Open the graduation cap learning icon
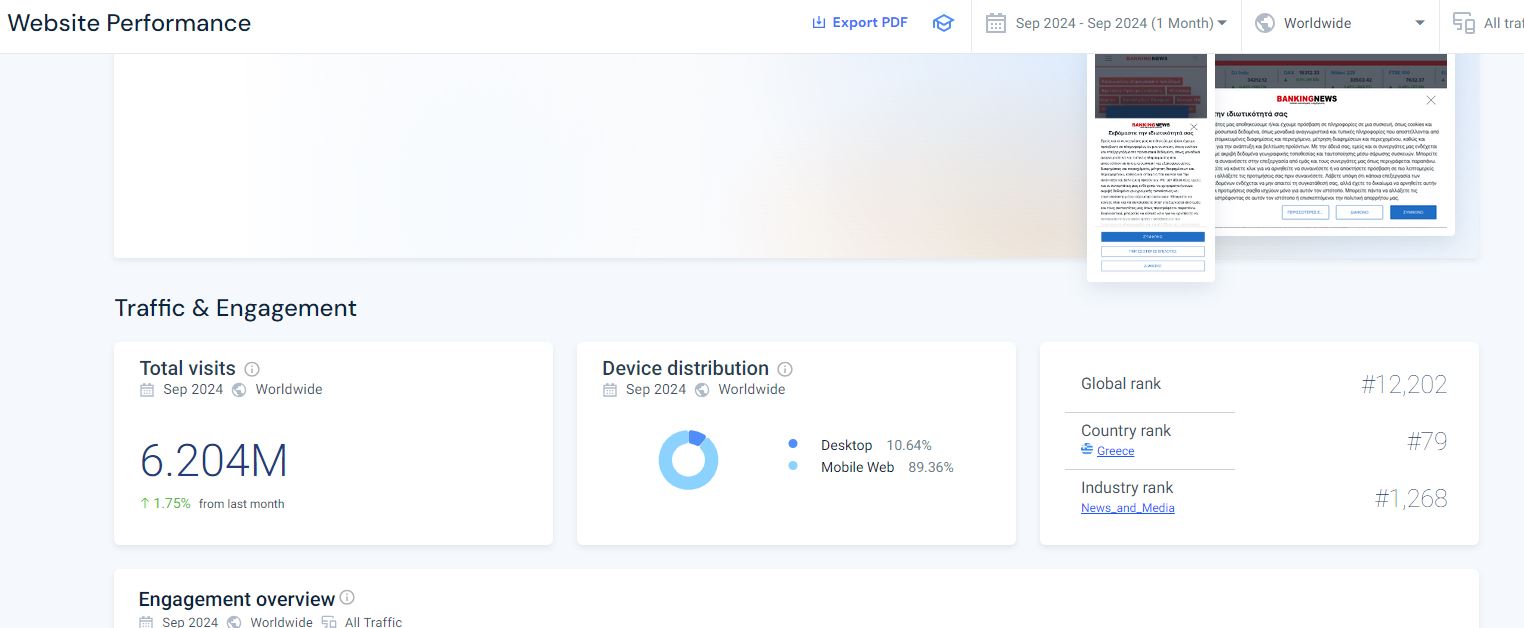The width and height of the screenshot is (1524, 628). (x=943, y=23)
